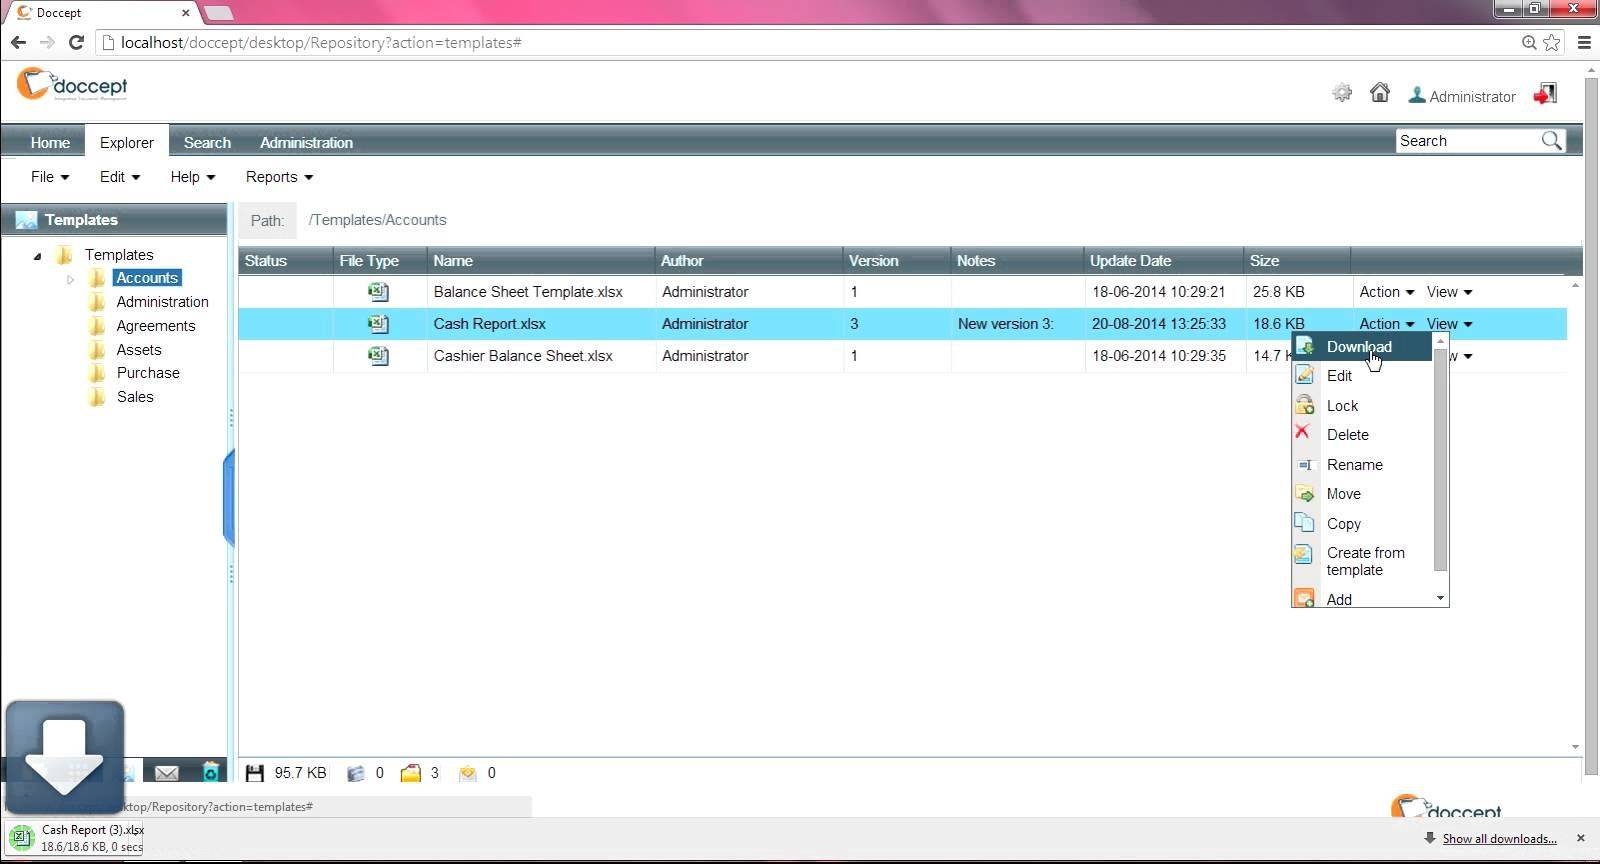The height and width of the screenshot is (864, 1600).
Task: Click the settings gear icon in header
Action: click(1342, 93)
